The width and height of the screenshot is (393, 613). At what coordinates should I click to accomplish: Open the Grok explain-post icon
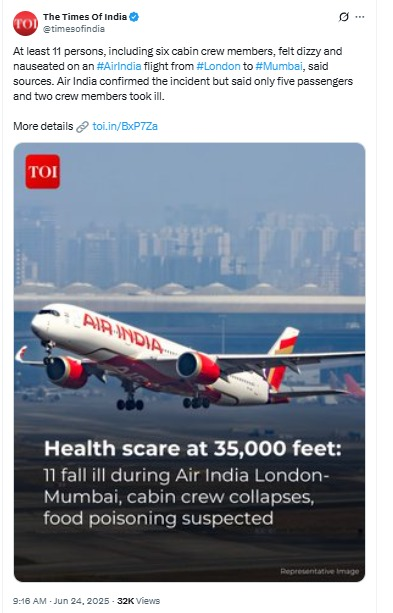344,17
